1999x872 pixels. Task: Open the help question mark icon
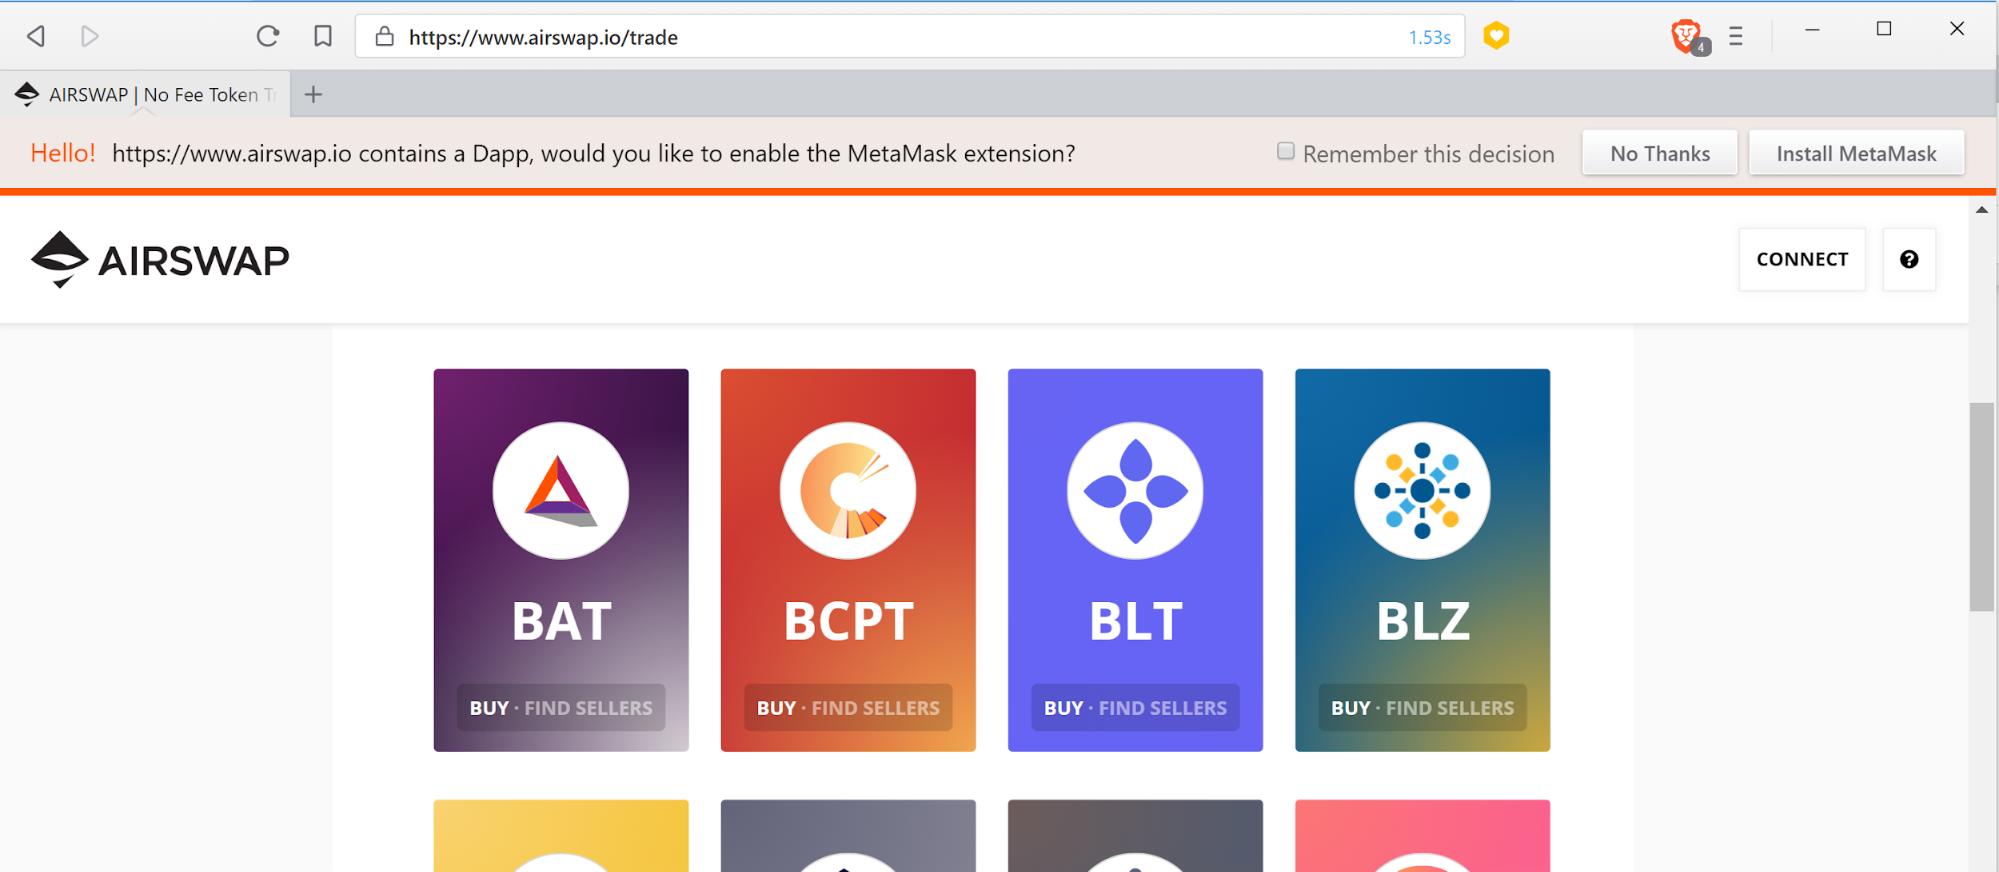[x=1909, y=260]
